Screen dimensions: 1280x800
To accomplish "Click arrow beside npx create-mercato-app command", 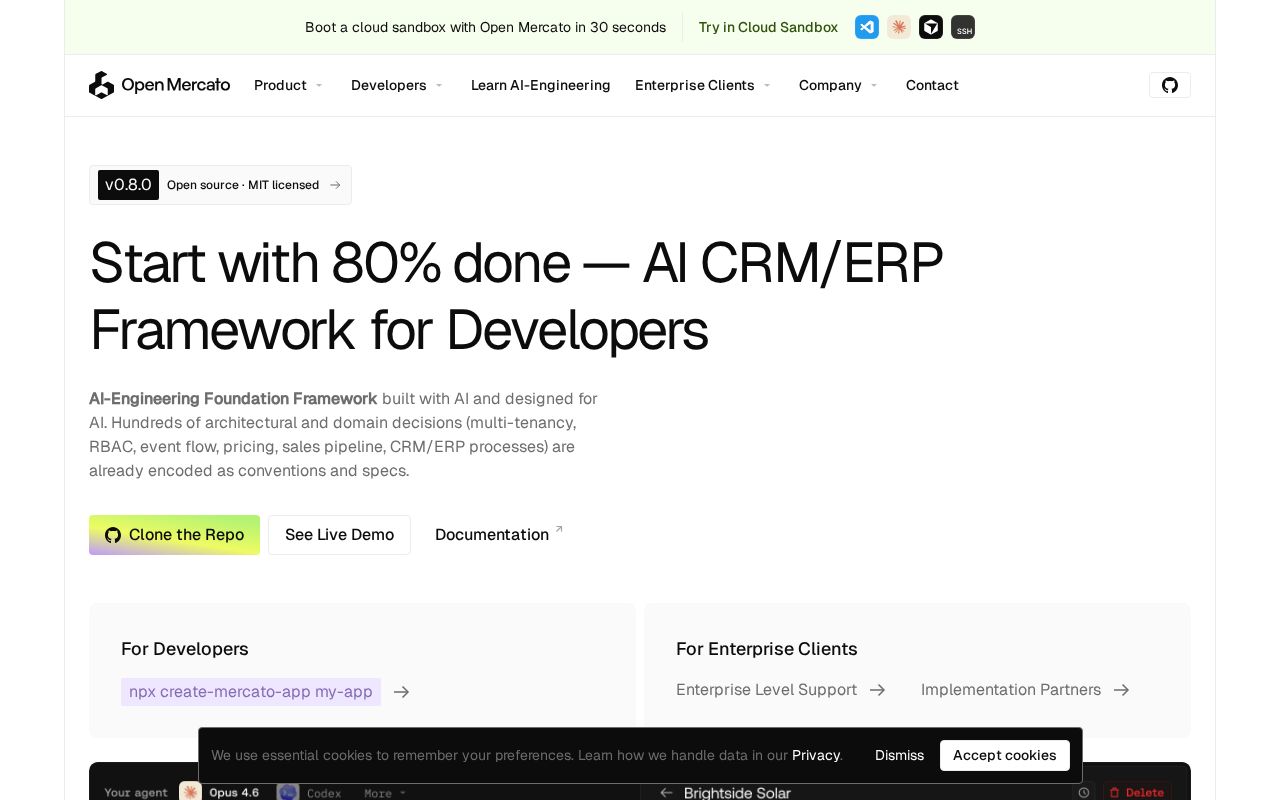I will [x=402, y=692].
